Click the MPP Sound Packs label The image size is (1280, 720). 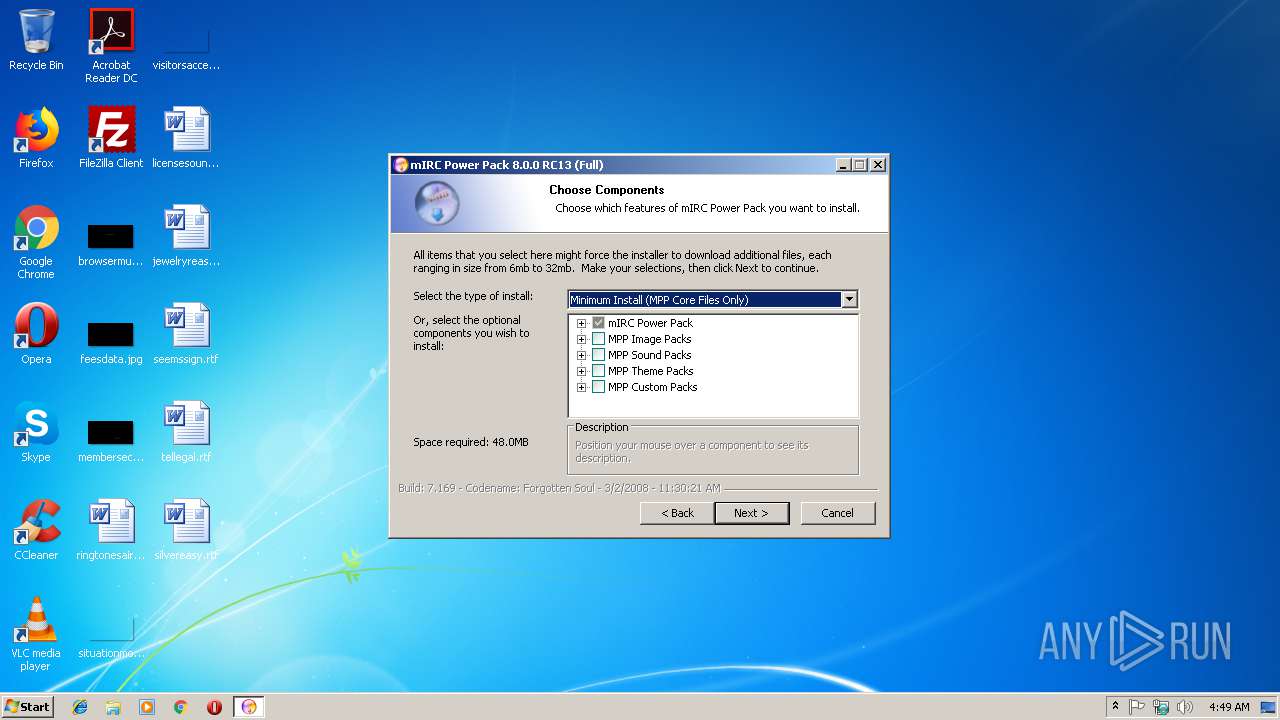pos(650,355)
